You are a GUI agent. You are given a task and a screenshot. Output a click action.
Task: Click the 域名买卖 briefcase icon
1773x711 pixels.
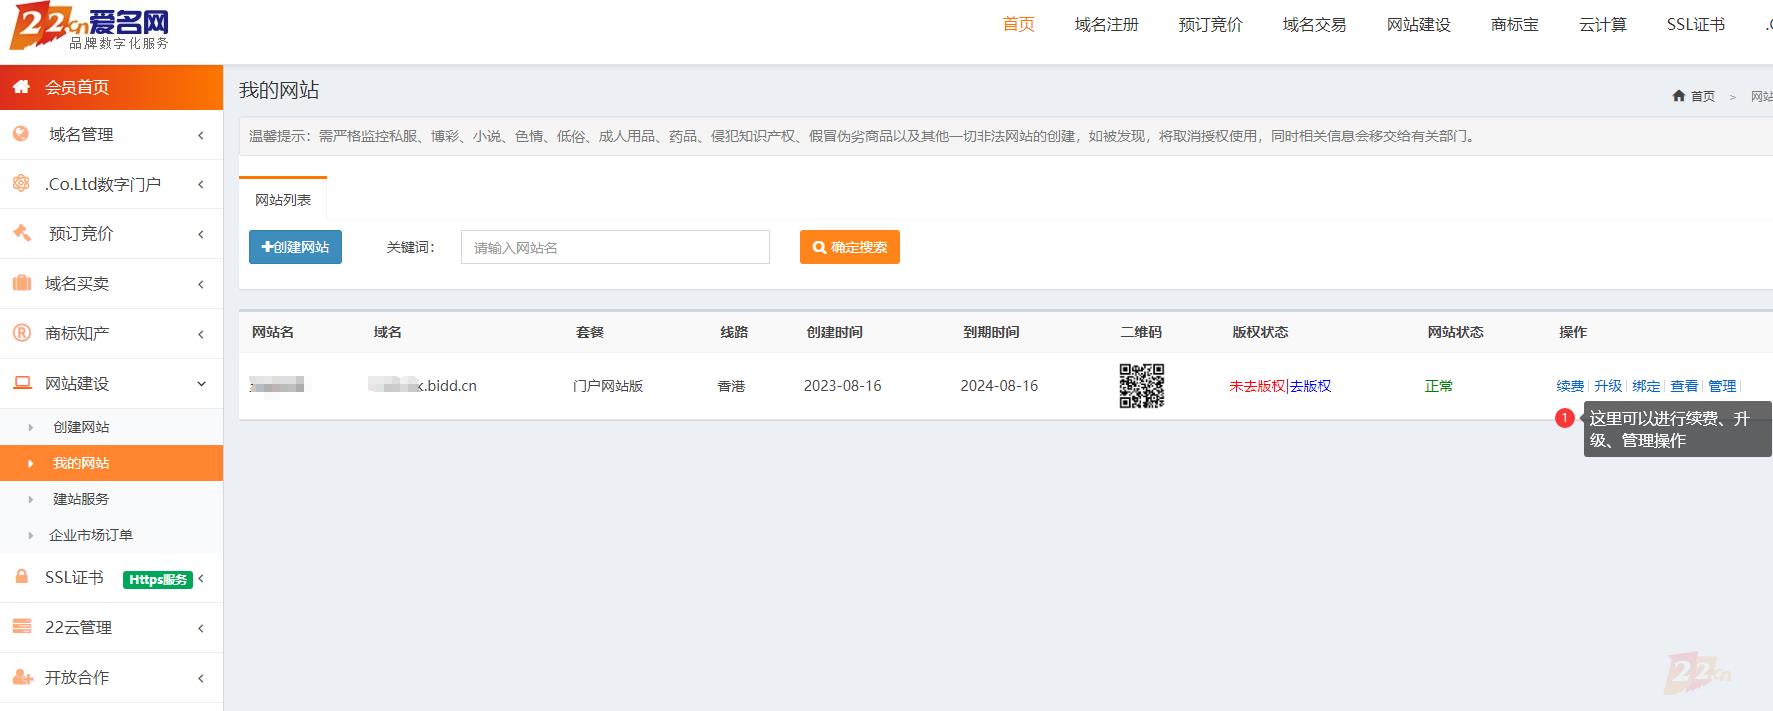point(21,283)
